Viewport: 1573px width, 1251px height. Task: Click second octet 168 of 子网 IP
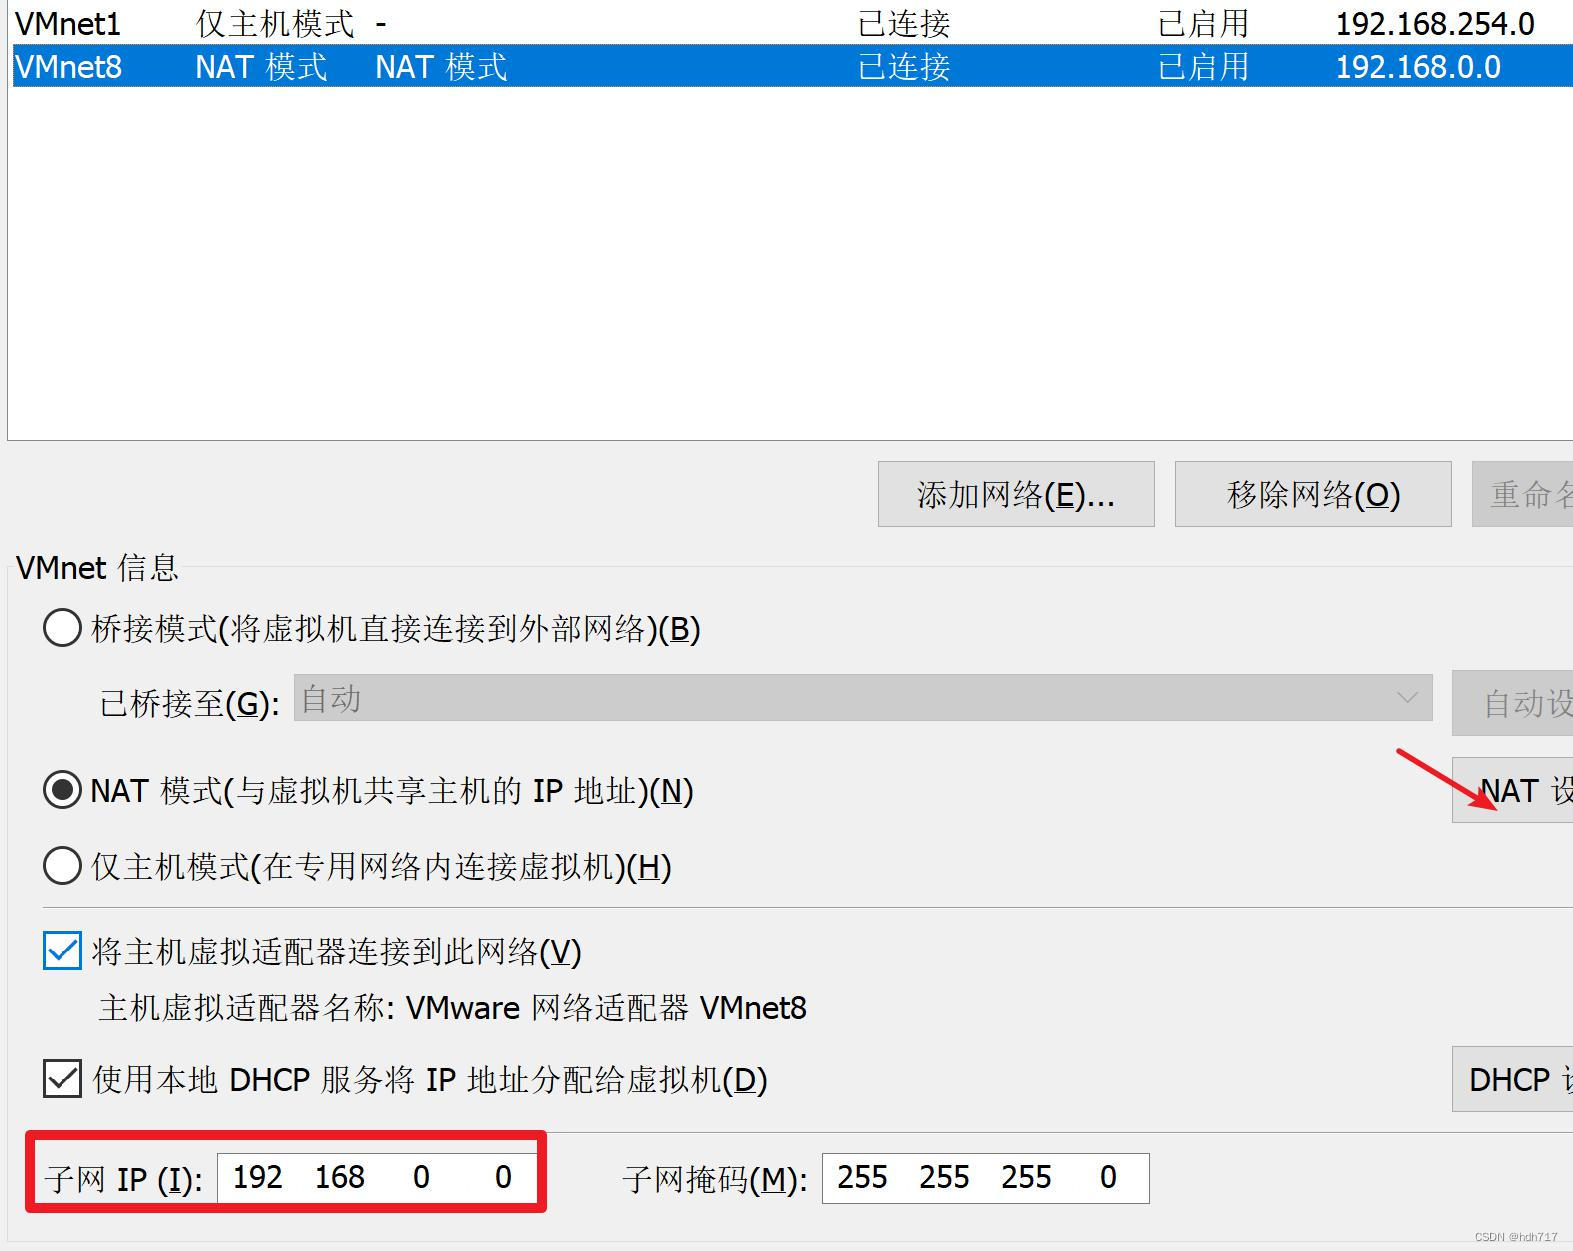(340, 1177)
